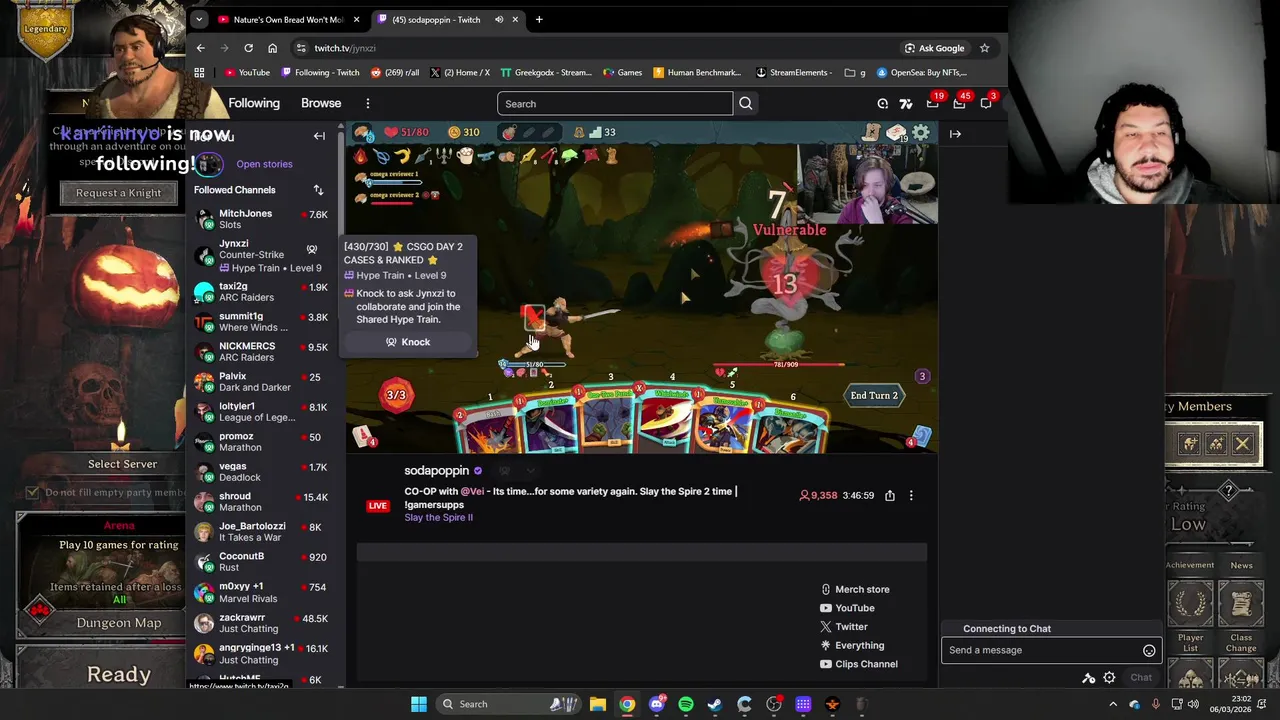The image size is (1280, 720).
Task: Open the Clips Channel link
Action: [858, 664]
